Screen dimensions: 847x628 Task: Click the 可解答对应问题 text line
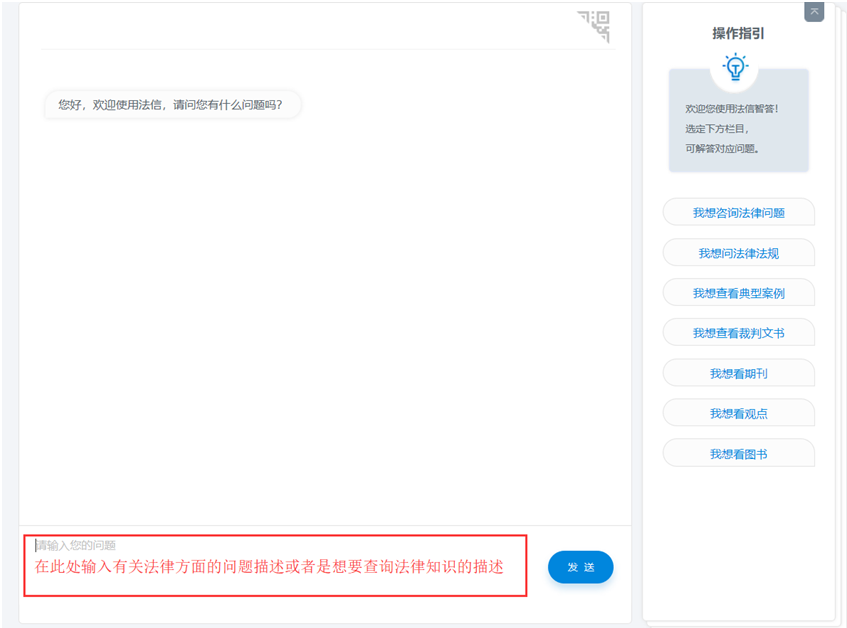[722, 148]
